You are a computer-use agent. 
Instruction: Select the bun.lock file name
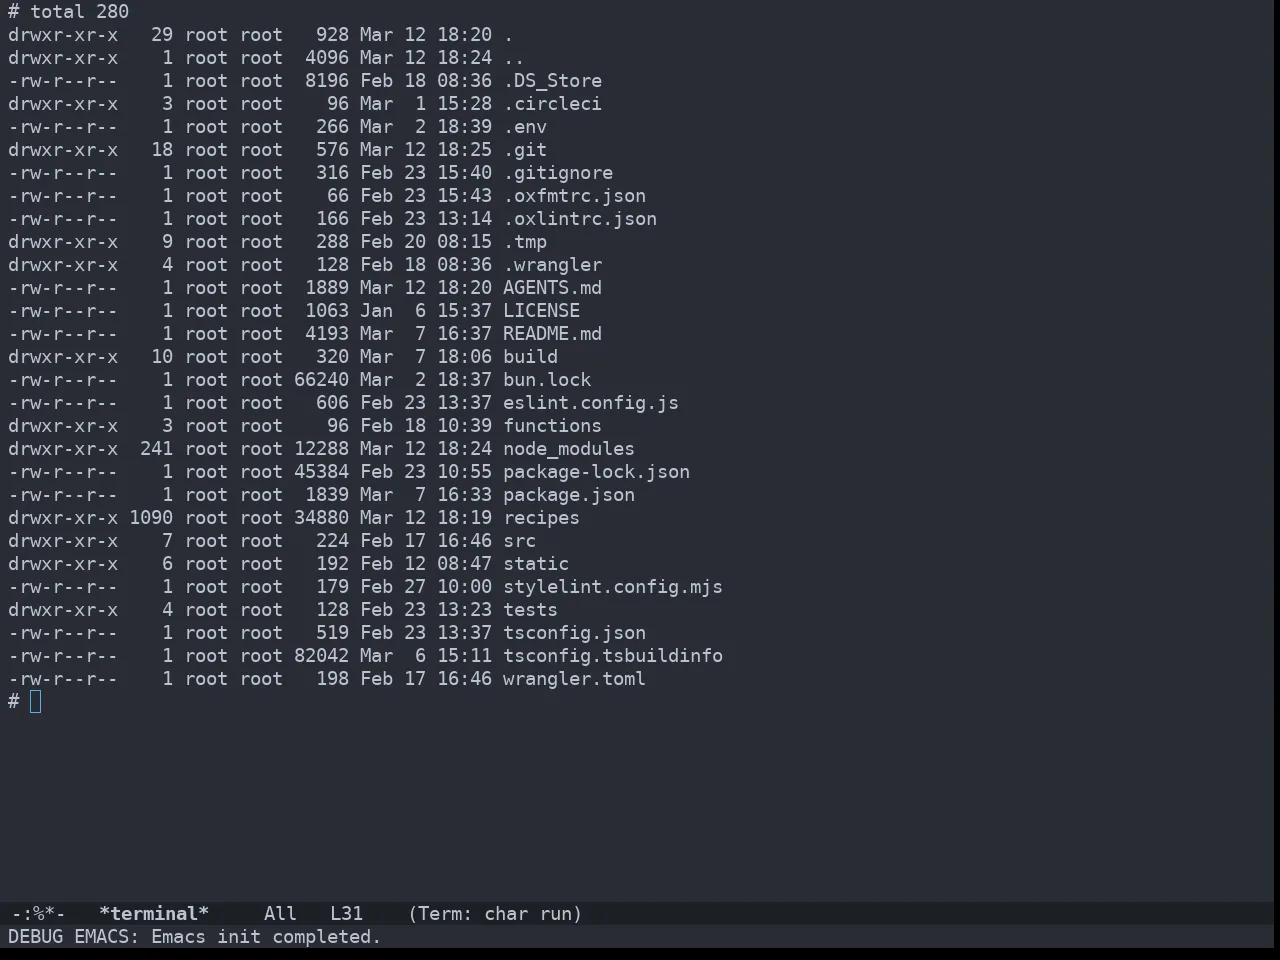pyautogui.click(x=547, y=380)
